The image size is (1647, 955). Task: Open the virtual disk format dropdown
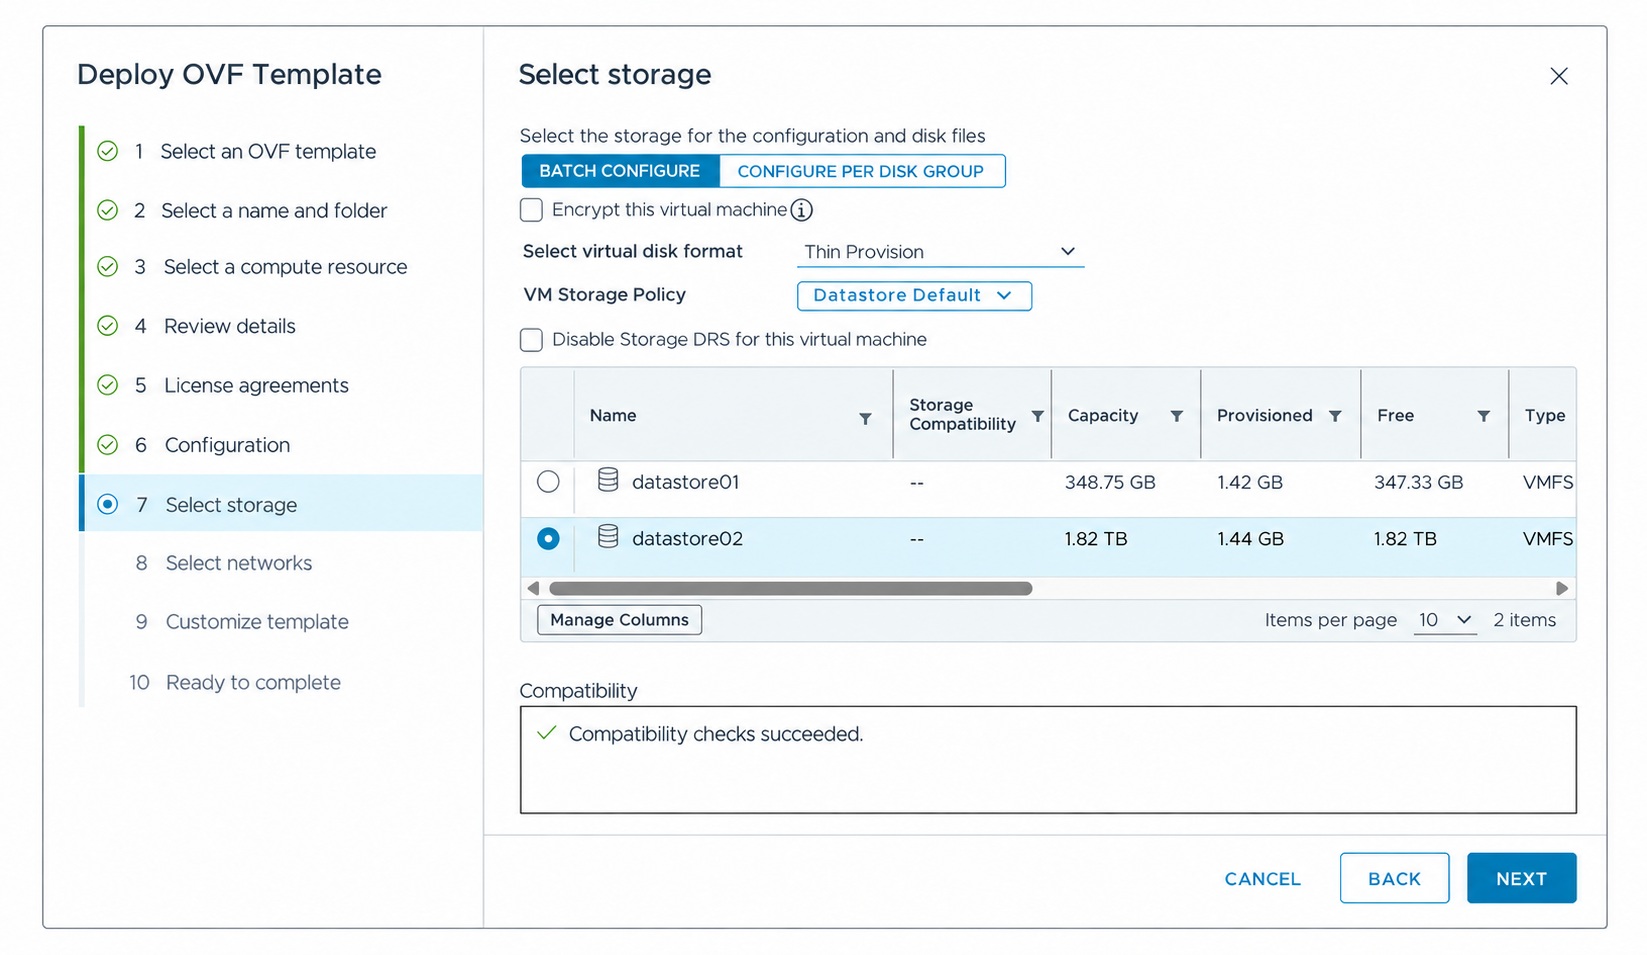[940, 252]
